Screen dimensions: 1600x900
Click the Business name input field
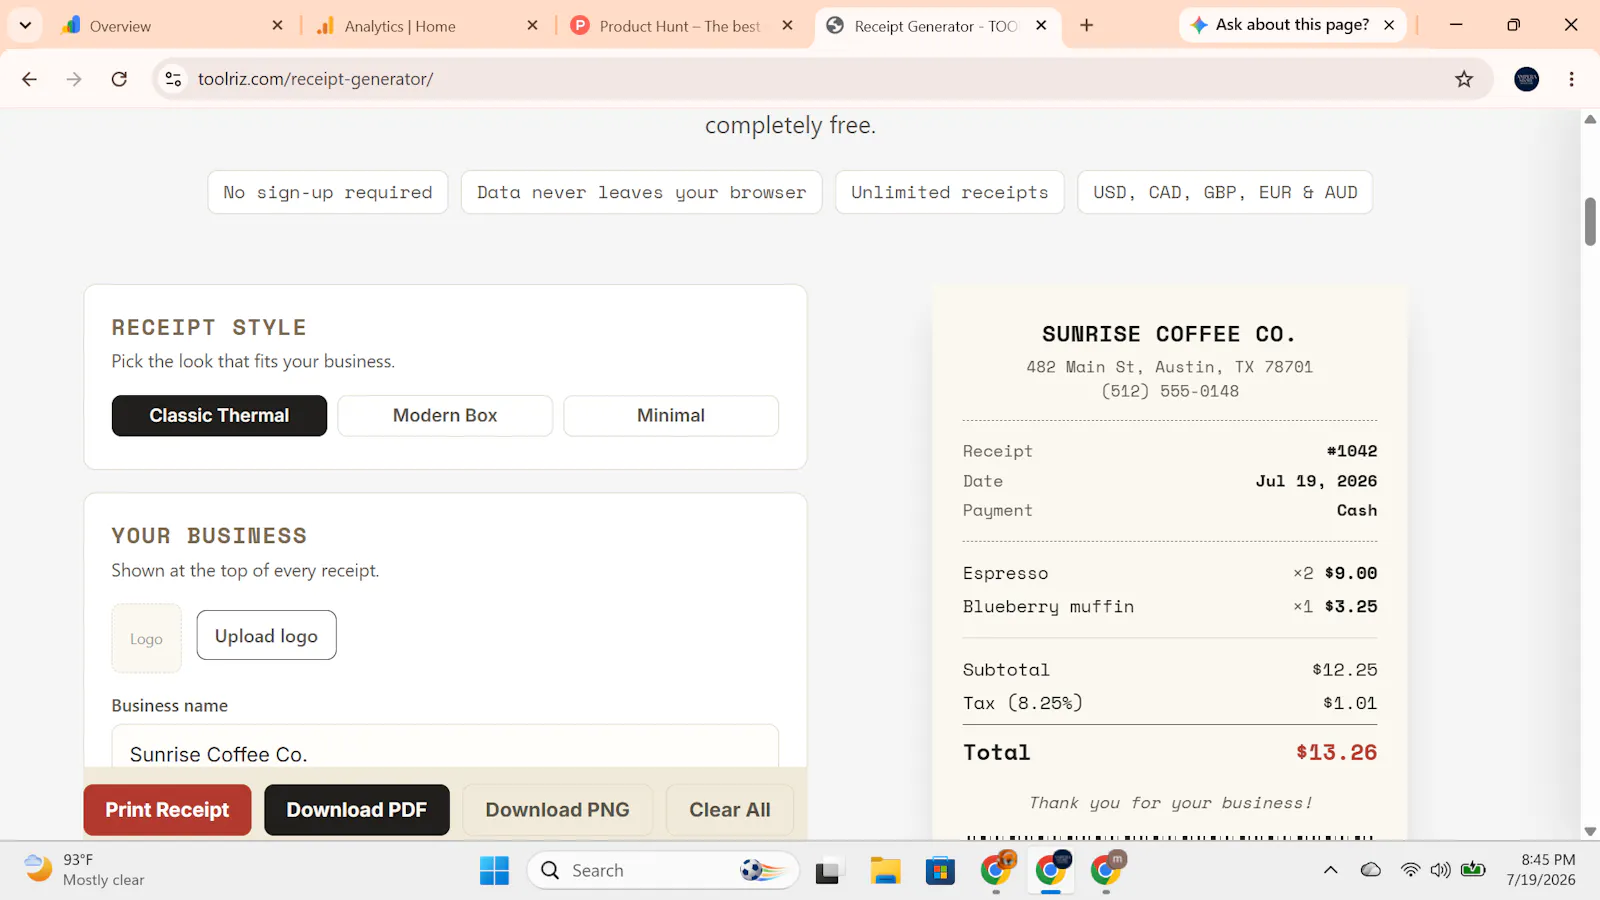click(445, 748)
